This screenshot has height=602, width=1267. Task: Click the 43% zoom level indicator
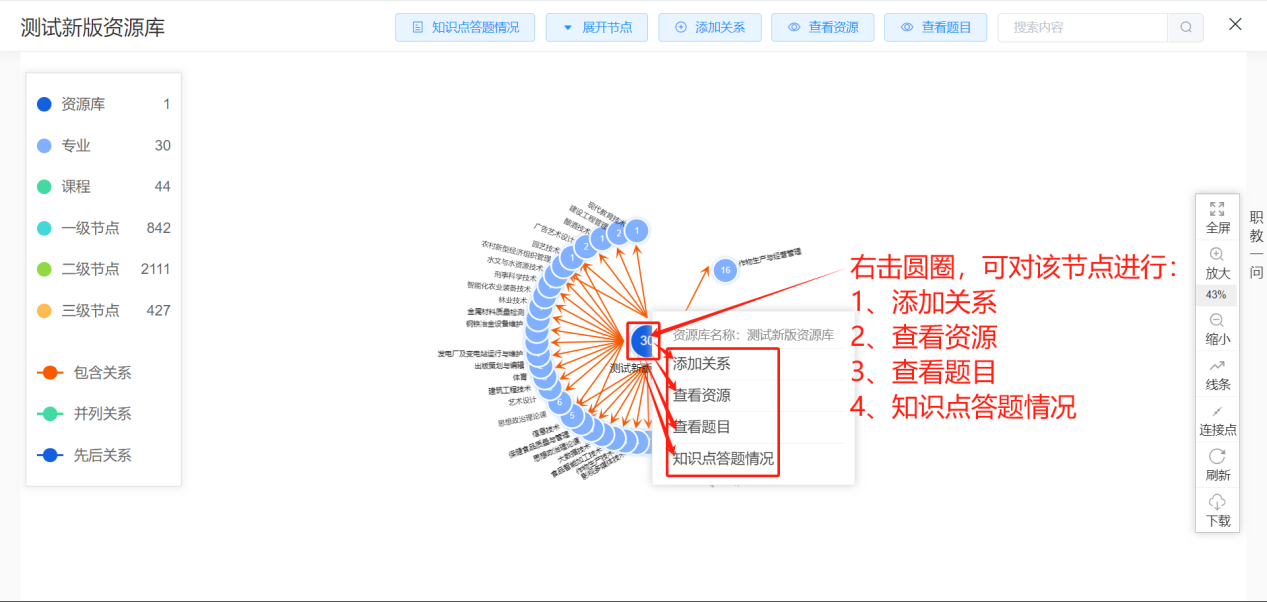(1216, 295)
